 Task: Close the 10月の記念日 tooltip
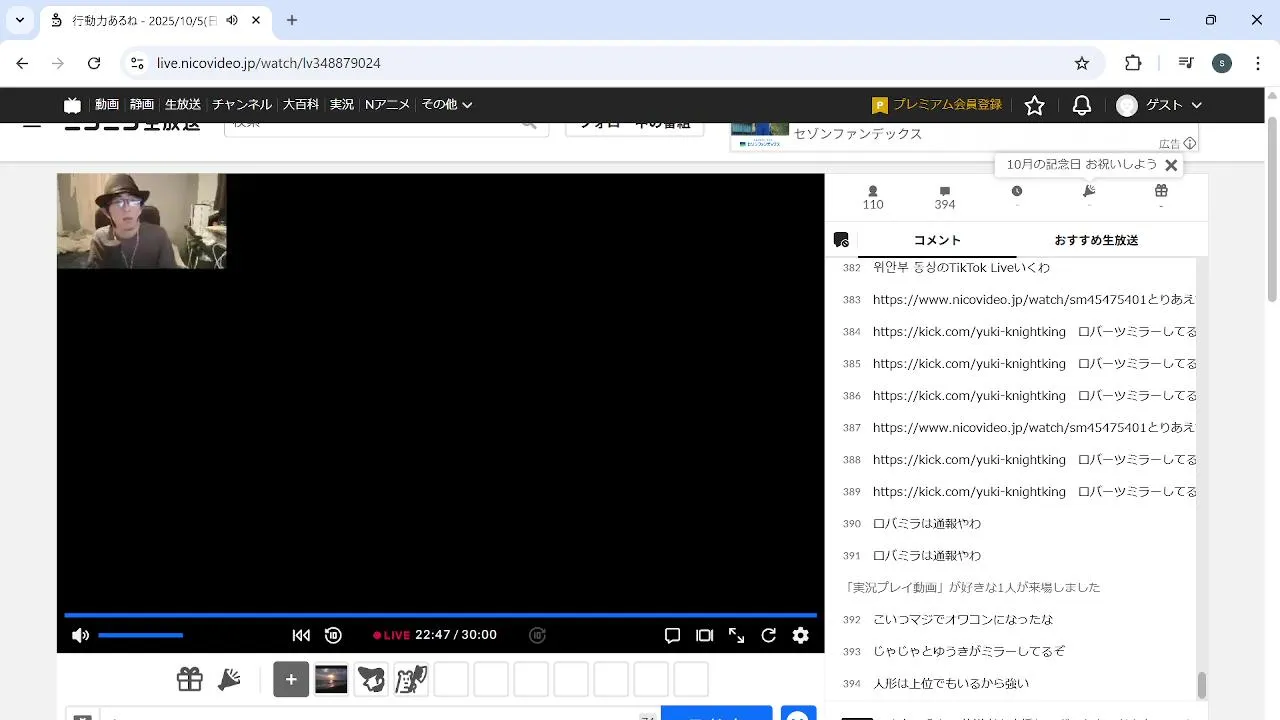(x=1171, y=165)
